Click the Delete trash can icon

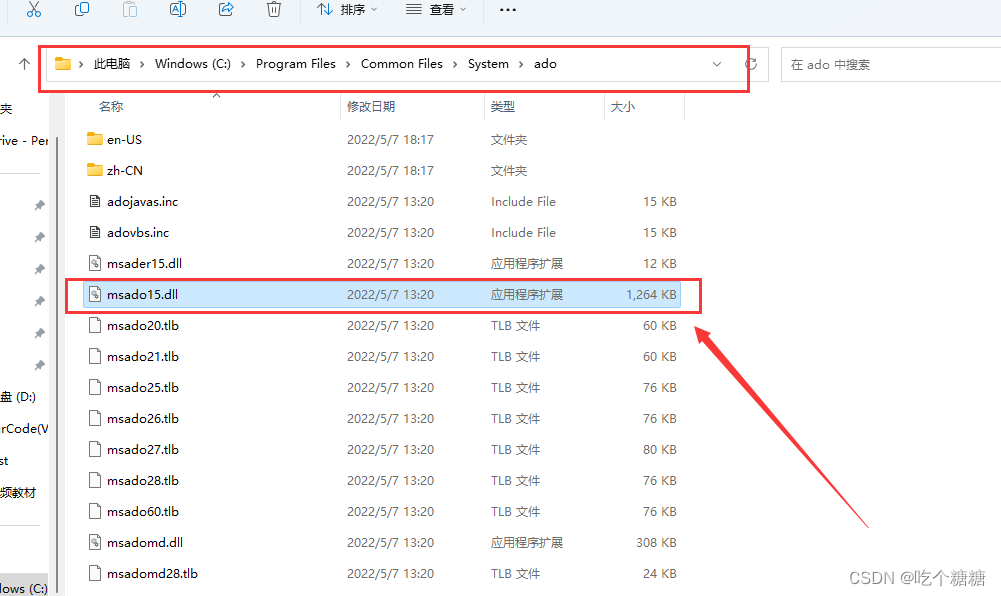point(274,9)
